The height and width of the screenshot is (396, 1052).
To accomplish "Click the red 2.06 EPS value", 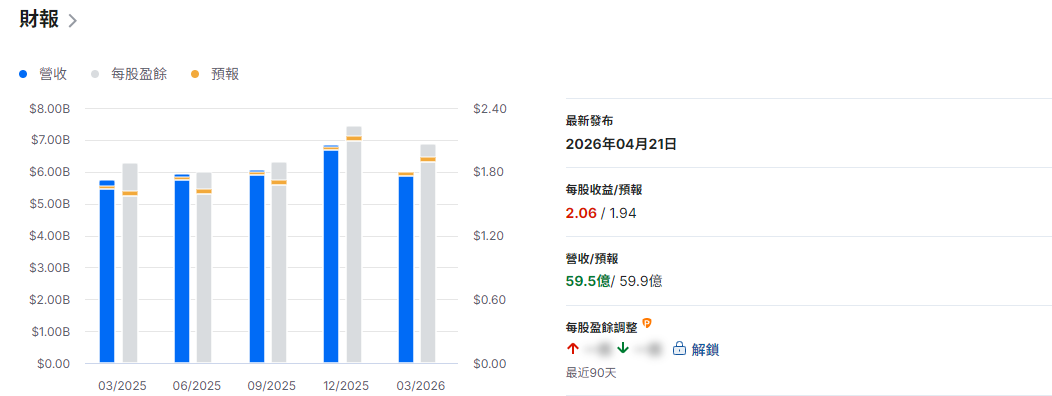I will 580,213.
